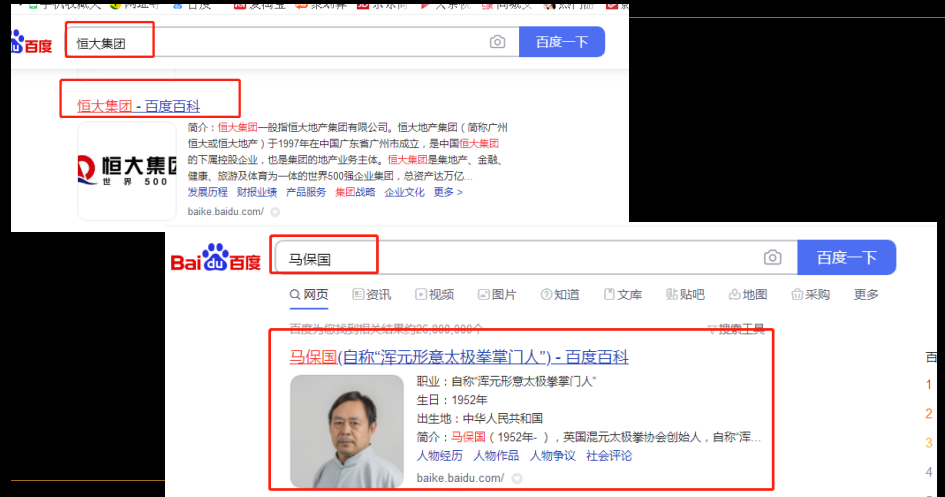Image resolution: width=945 pixels, height=497 pixels.
Task: Click camera image-search icon in 恒大集团 search bar
Action: point(497,42)
